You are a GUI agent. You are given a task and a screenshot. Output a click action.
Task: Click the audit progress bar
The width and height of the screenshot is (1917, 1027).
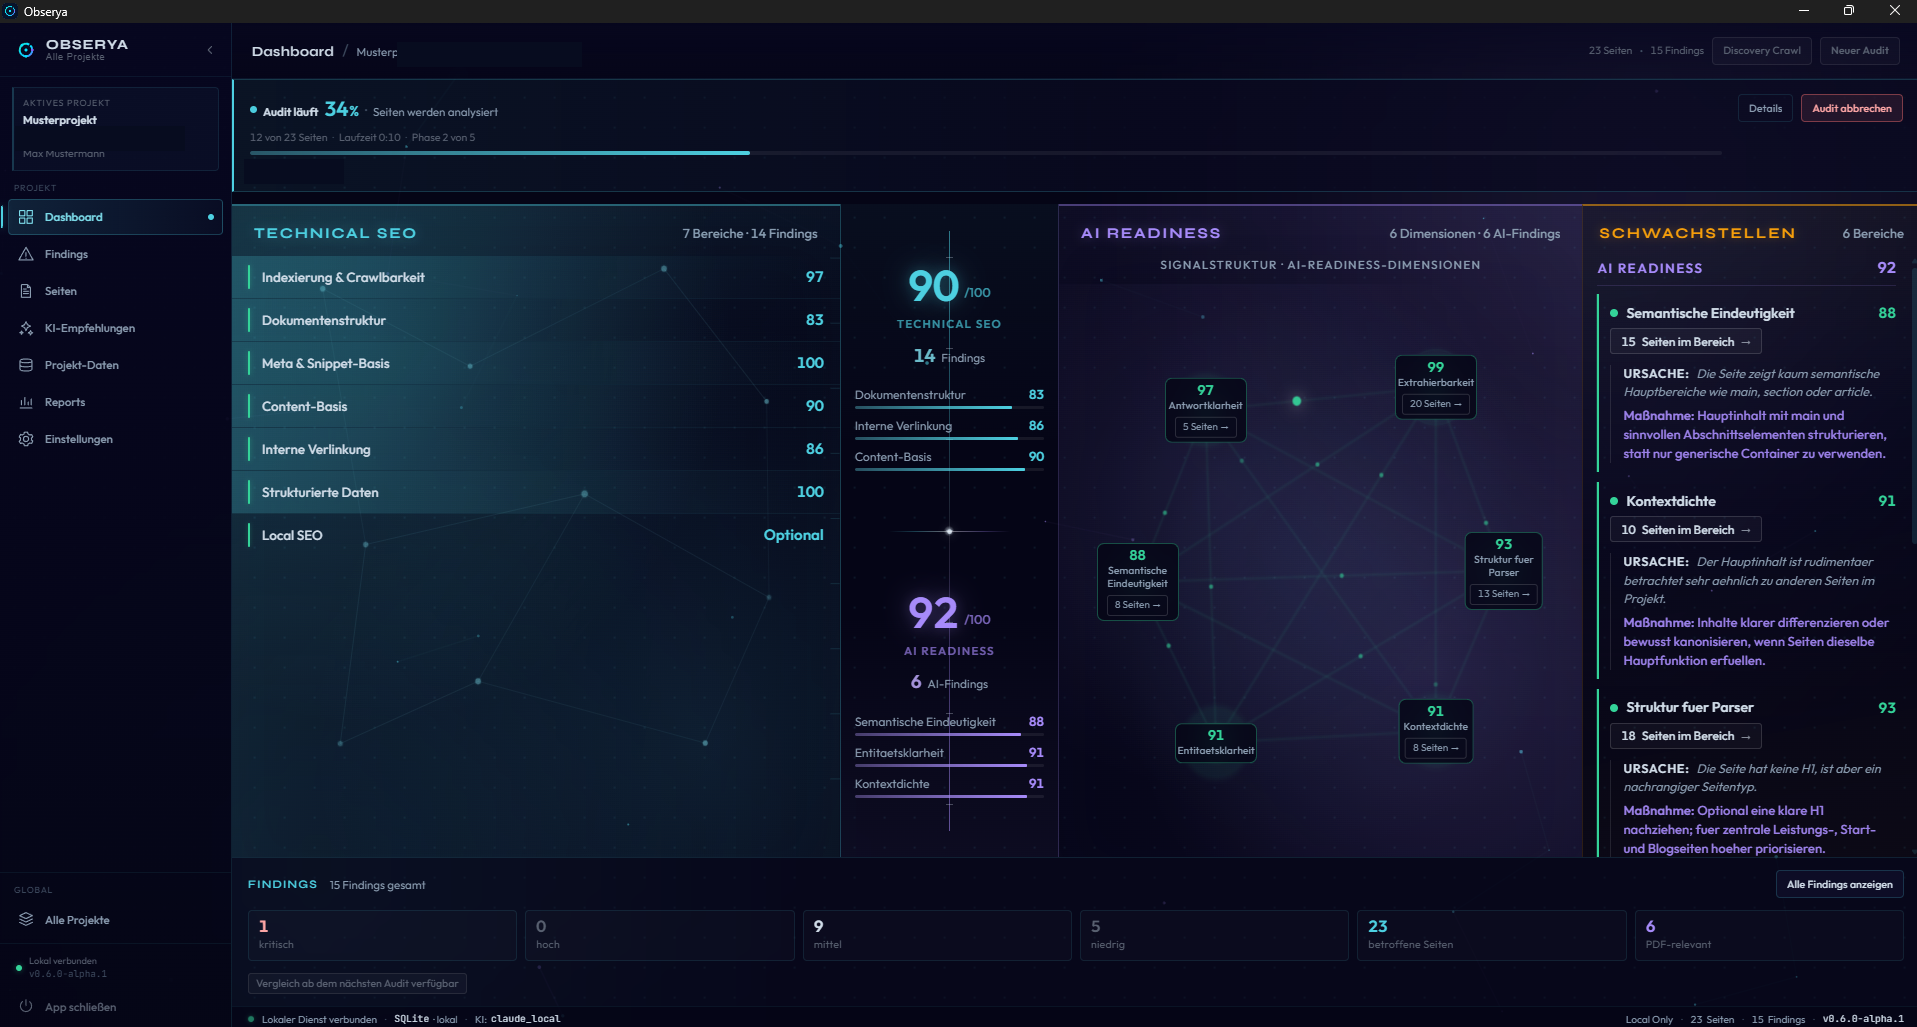click(985, 153)
